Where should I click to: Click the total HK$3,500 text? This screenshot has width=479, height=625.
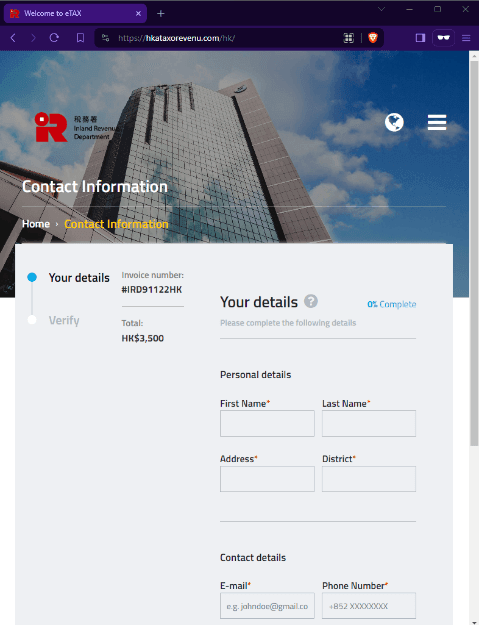click(x=143, y=338)
